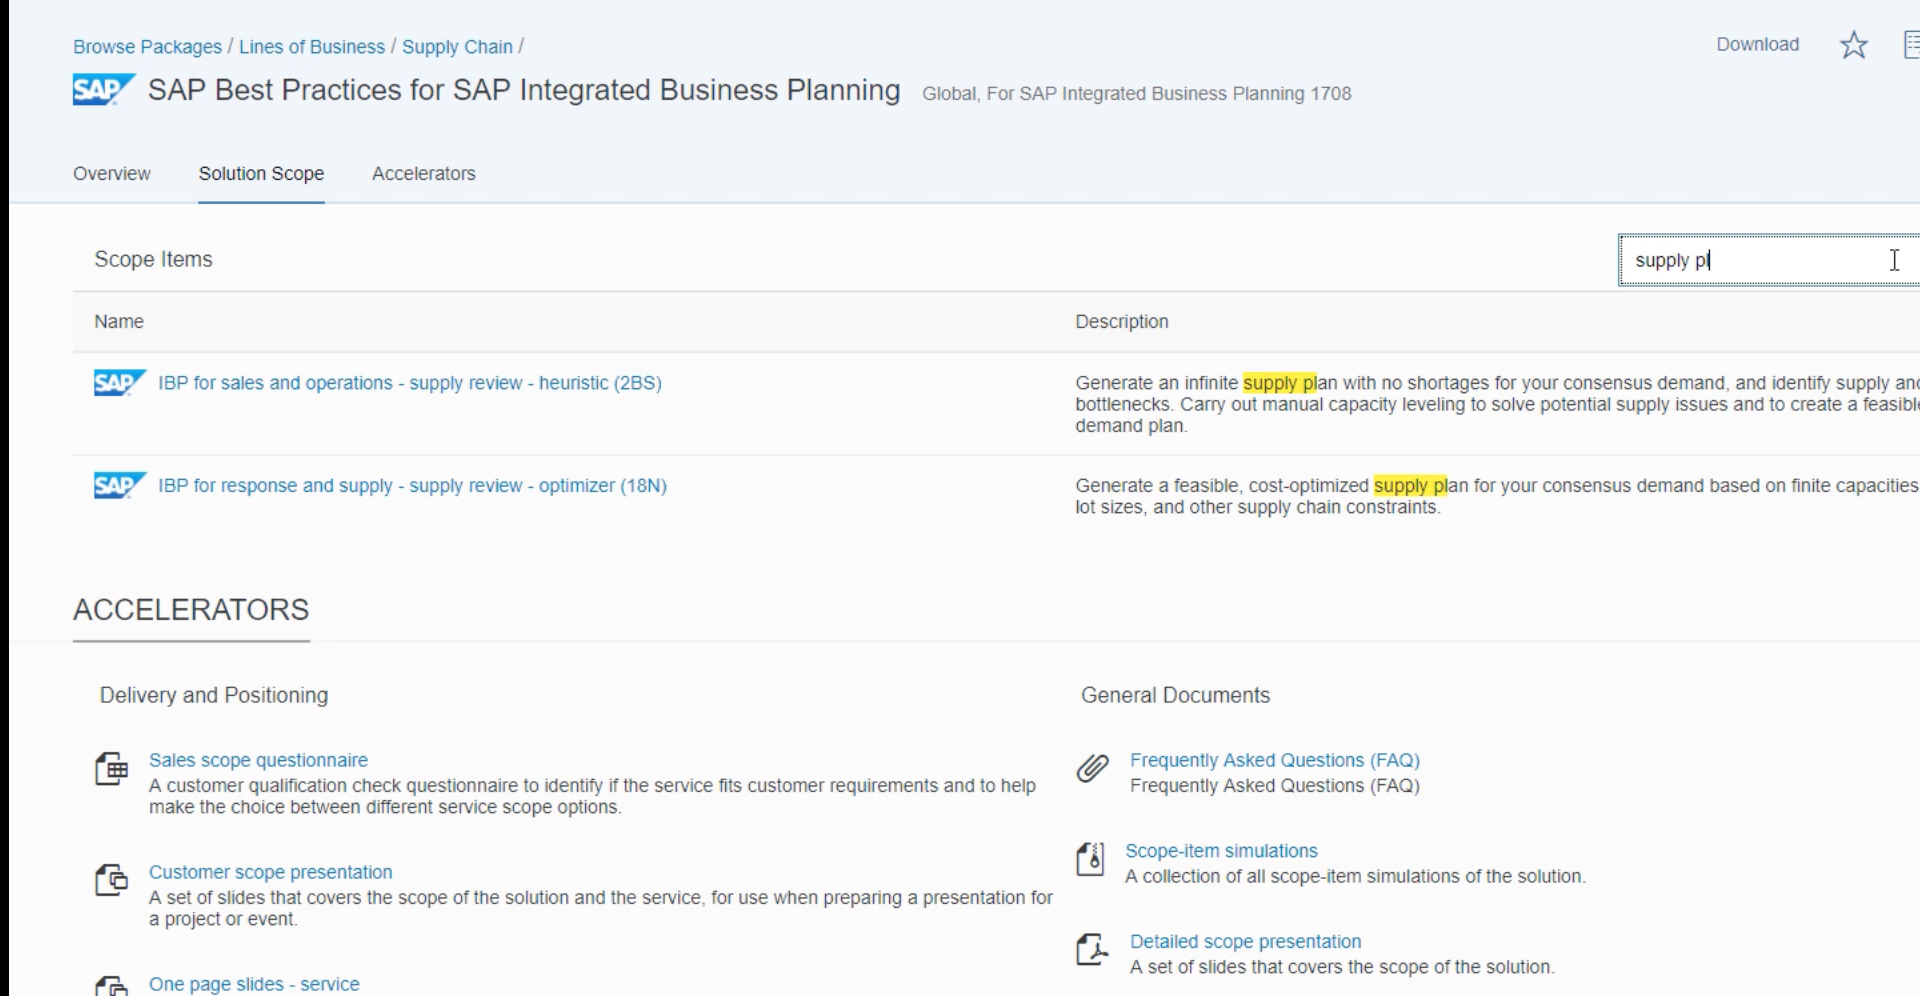Screen dimensions: 1920x996
Task: Open Browse Packages breadcrumb link
Action: [x=147, y=46]
